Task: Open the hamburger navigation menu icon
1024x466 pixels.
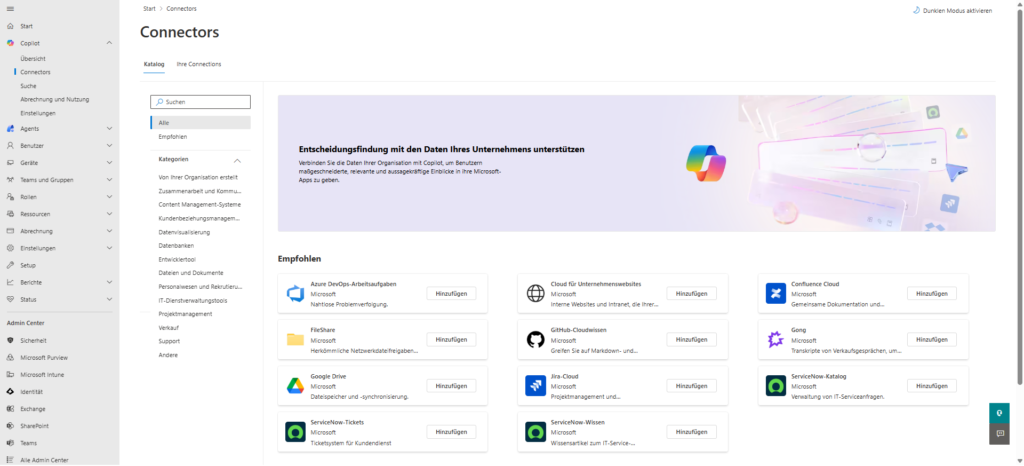Action: pos(10,9)
